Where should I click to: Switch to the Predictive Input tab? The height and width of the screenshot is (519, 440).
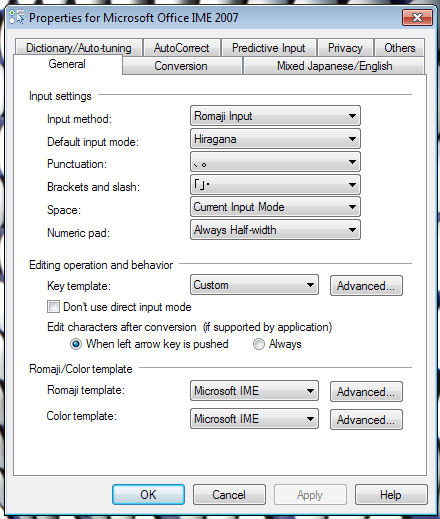pyautogui.click(x=269, y=48)
